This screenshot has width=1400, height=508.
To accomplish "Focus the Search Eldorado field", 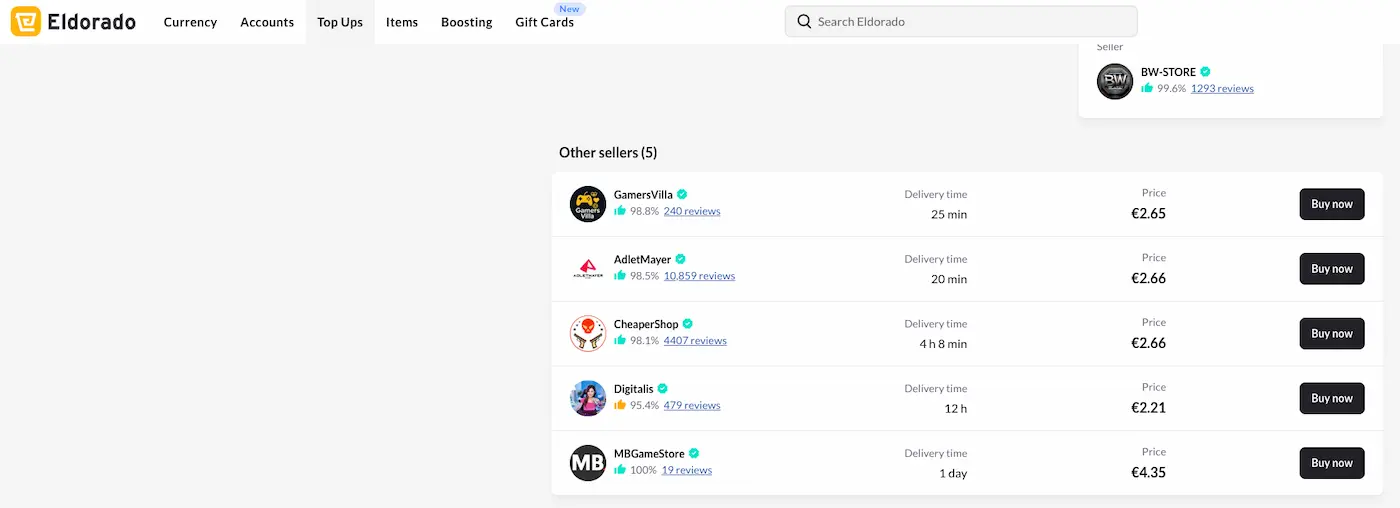I will tap(970, 22).
